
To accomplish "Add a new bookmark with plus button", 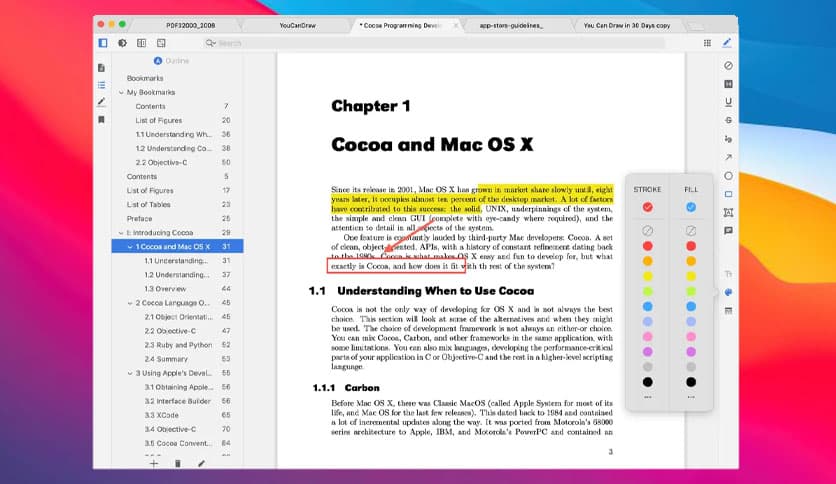I will click(x=154, y=463).
